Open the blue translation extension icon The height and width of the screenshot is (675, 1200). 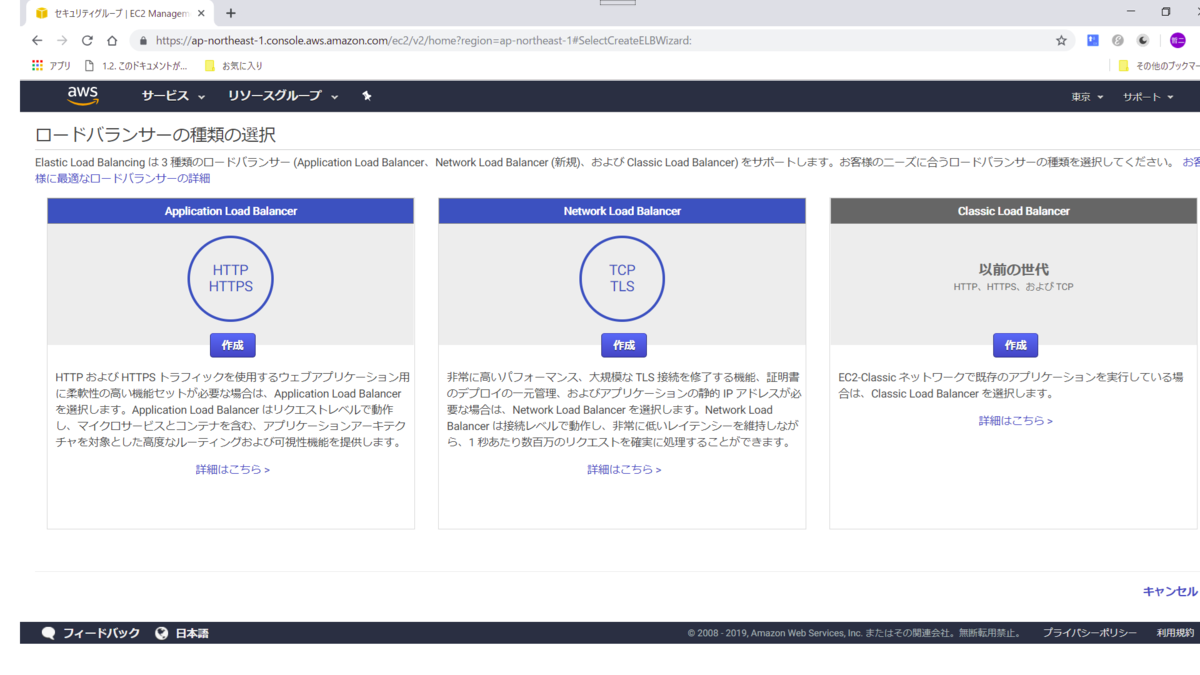click(1092, 40)
